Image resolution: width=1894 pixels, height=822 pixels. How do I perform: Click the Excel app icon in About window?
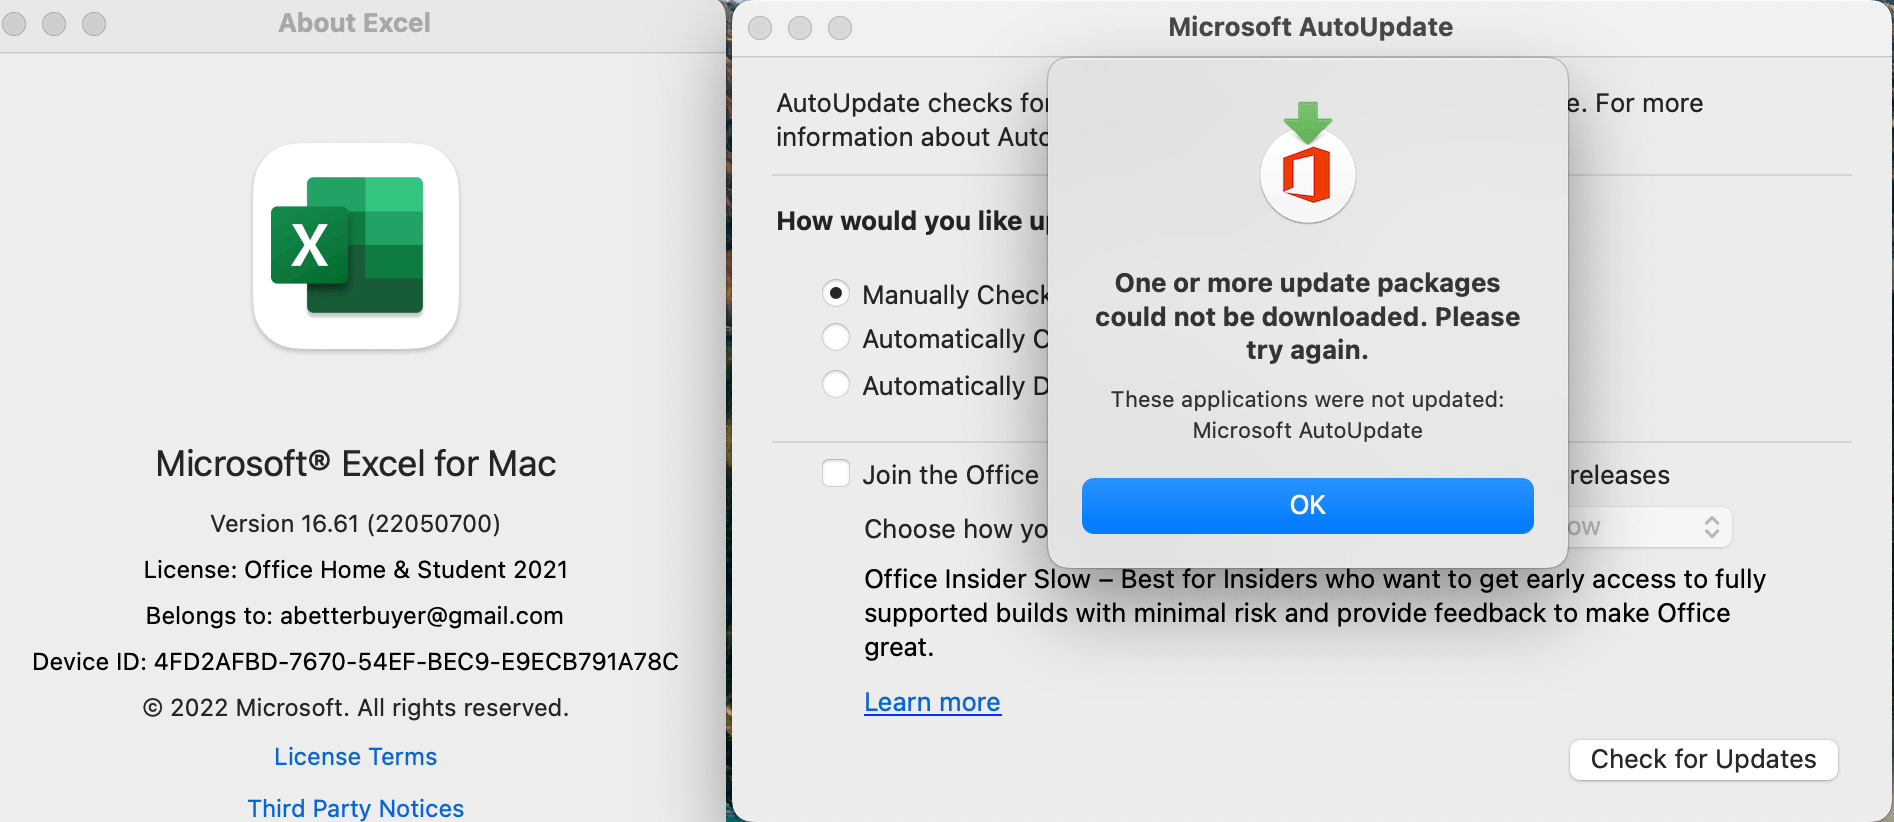click(x=356, y=246)
